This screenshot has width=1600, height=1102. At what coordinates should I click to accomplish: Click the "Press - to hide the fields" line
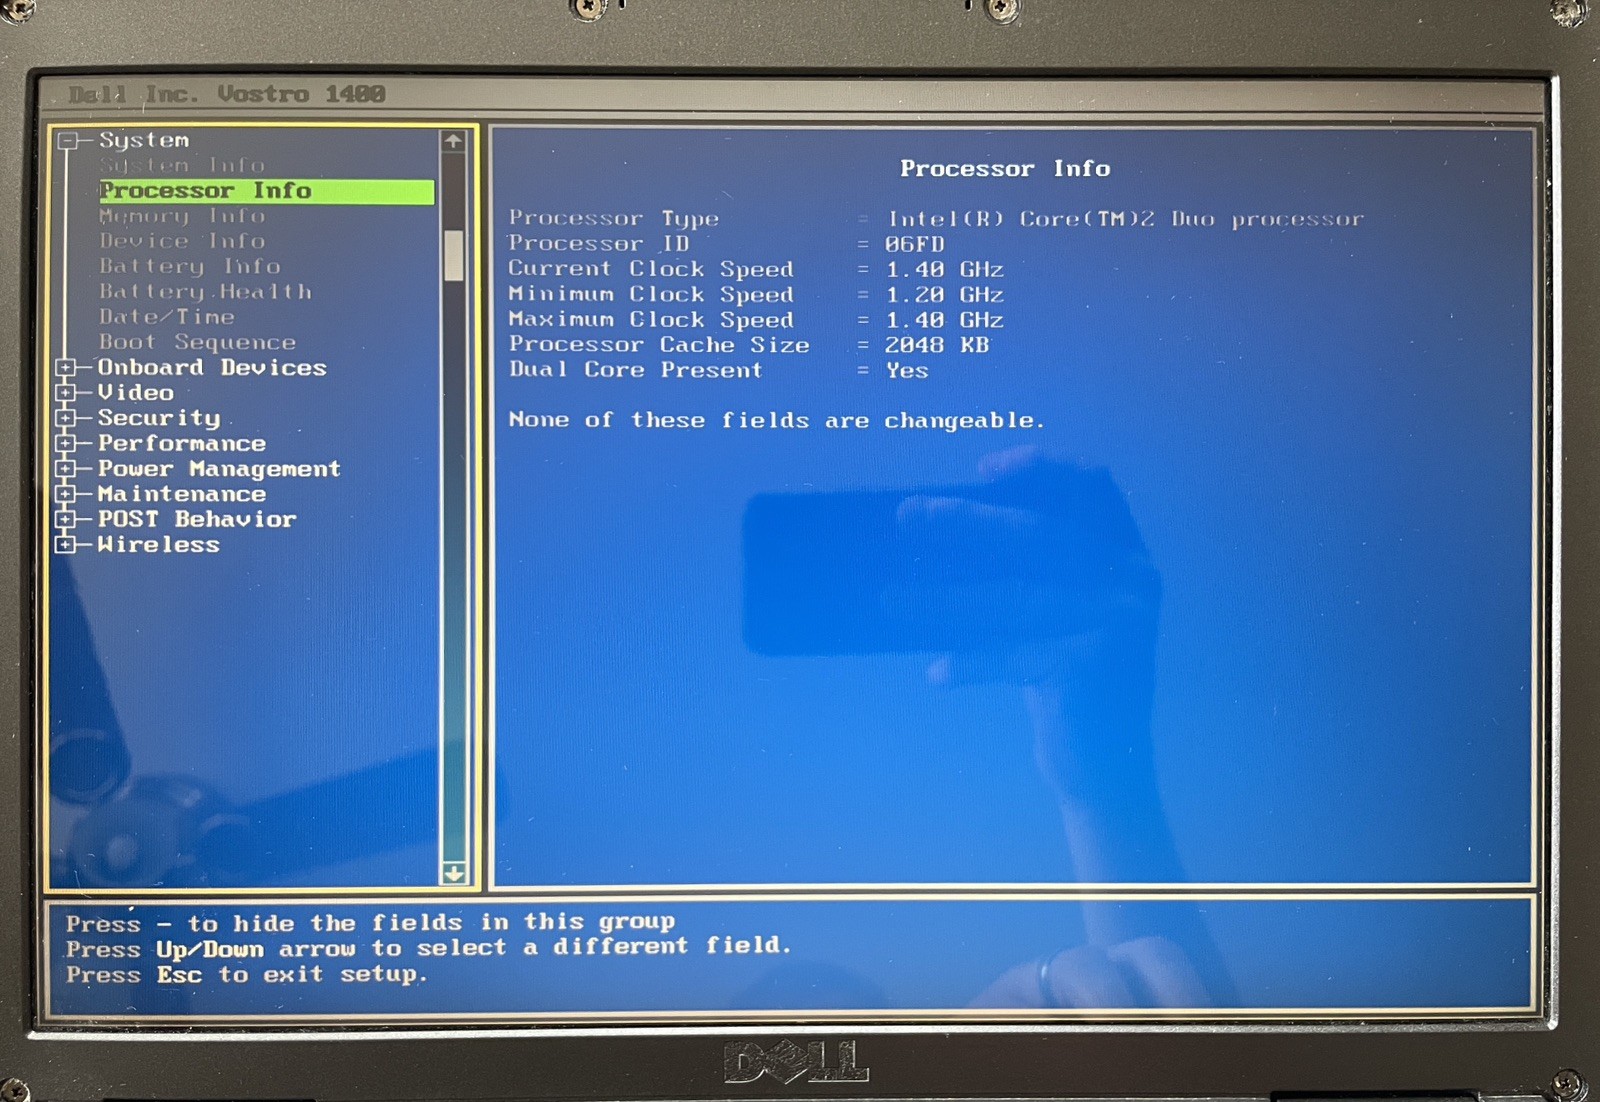click(371, 922)
